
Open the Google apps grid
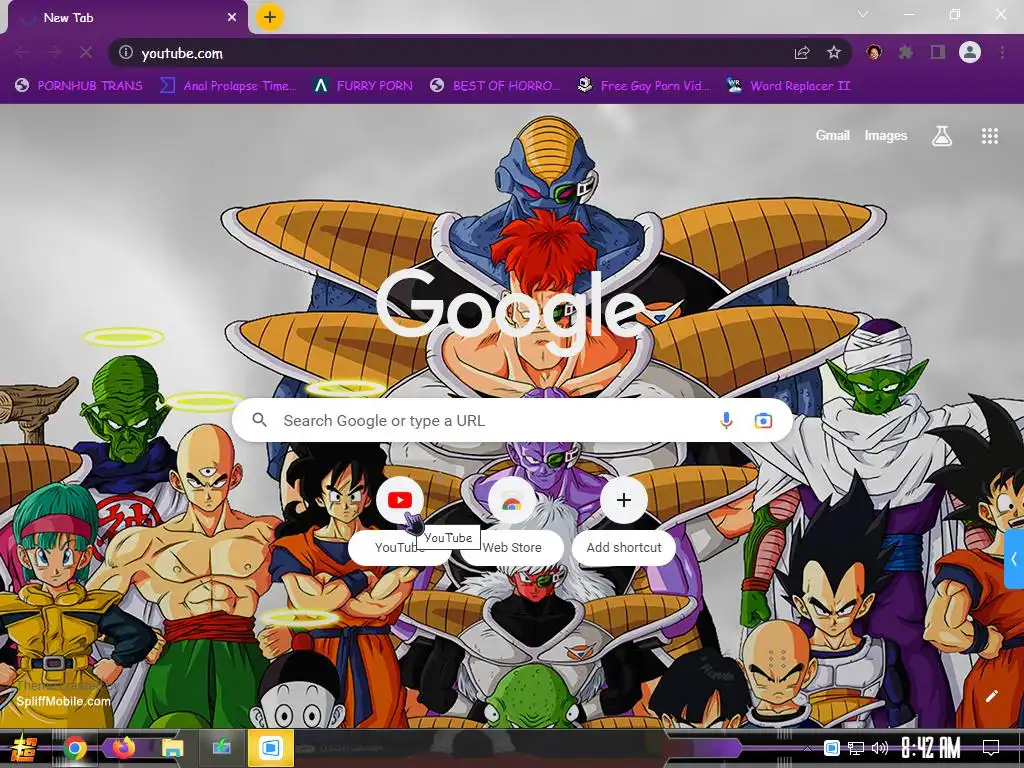pos(989,136)
